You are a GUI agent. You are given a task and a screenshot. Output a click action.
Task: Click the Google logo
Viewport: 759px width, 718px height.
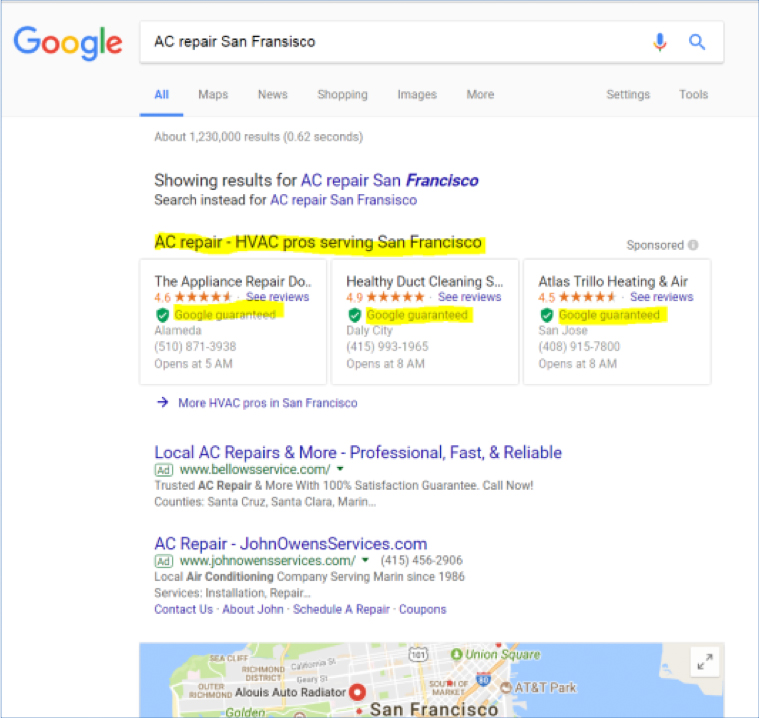point(68,43)
